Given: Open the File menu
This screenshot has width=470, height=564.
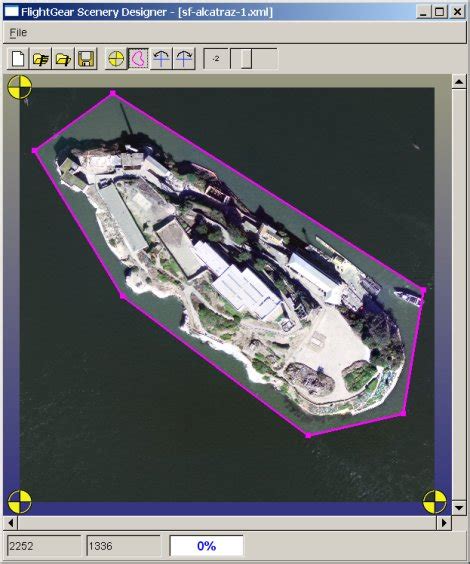Looking at the screenshot, I should [18, 33].
